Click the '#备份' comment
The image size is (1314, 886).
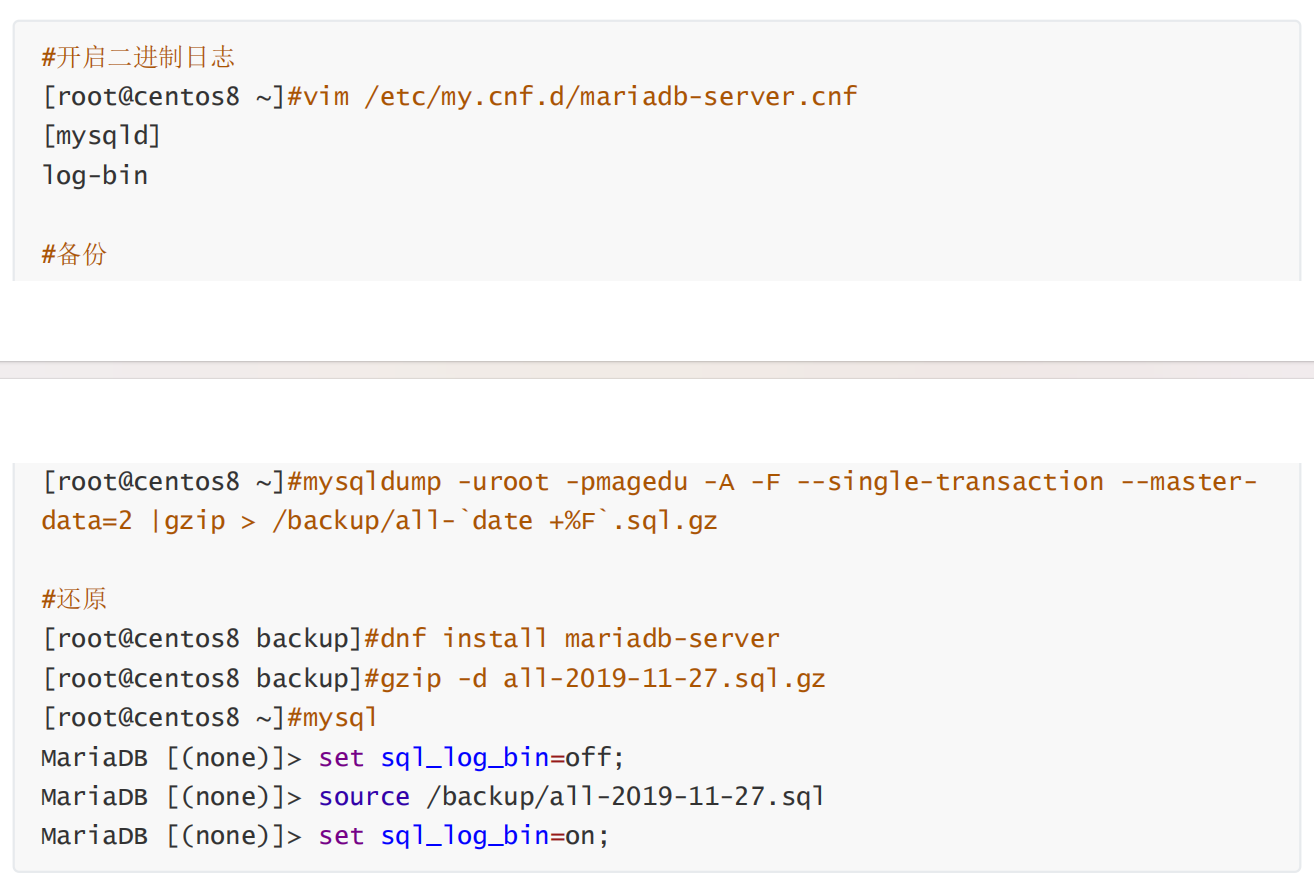point(74,254)
